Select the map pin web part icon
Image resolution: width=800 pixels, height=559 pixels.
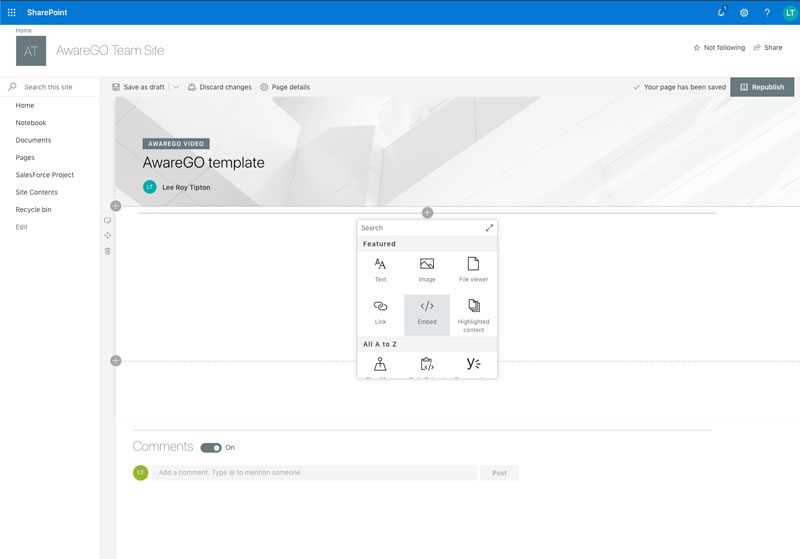(380, 364)
